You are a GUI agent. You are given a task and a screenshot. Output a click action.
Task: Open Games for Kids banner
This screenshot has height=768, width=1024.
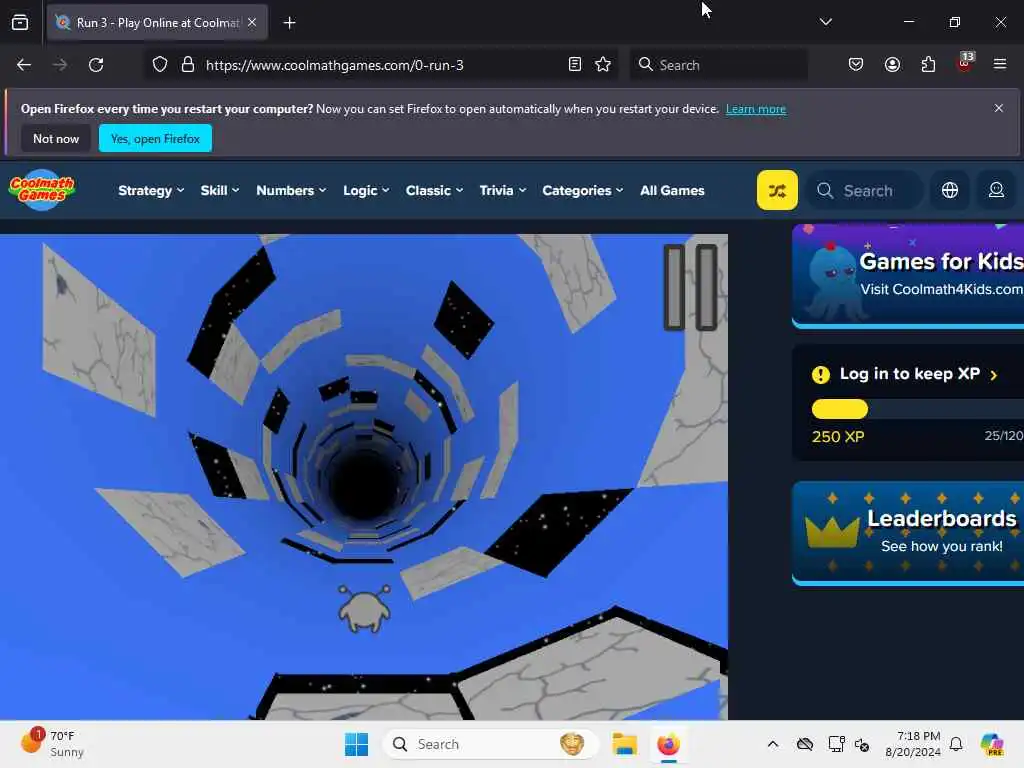pyautogui.click(x=908, y=275)
